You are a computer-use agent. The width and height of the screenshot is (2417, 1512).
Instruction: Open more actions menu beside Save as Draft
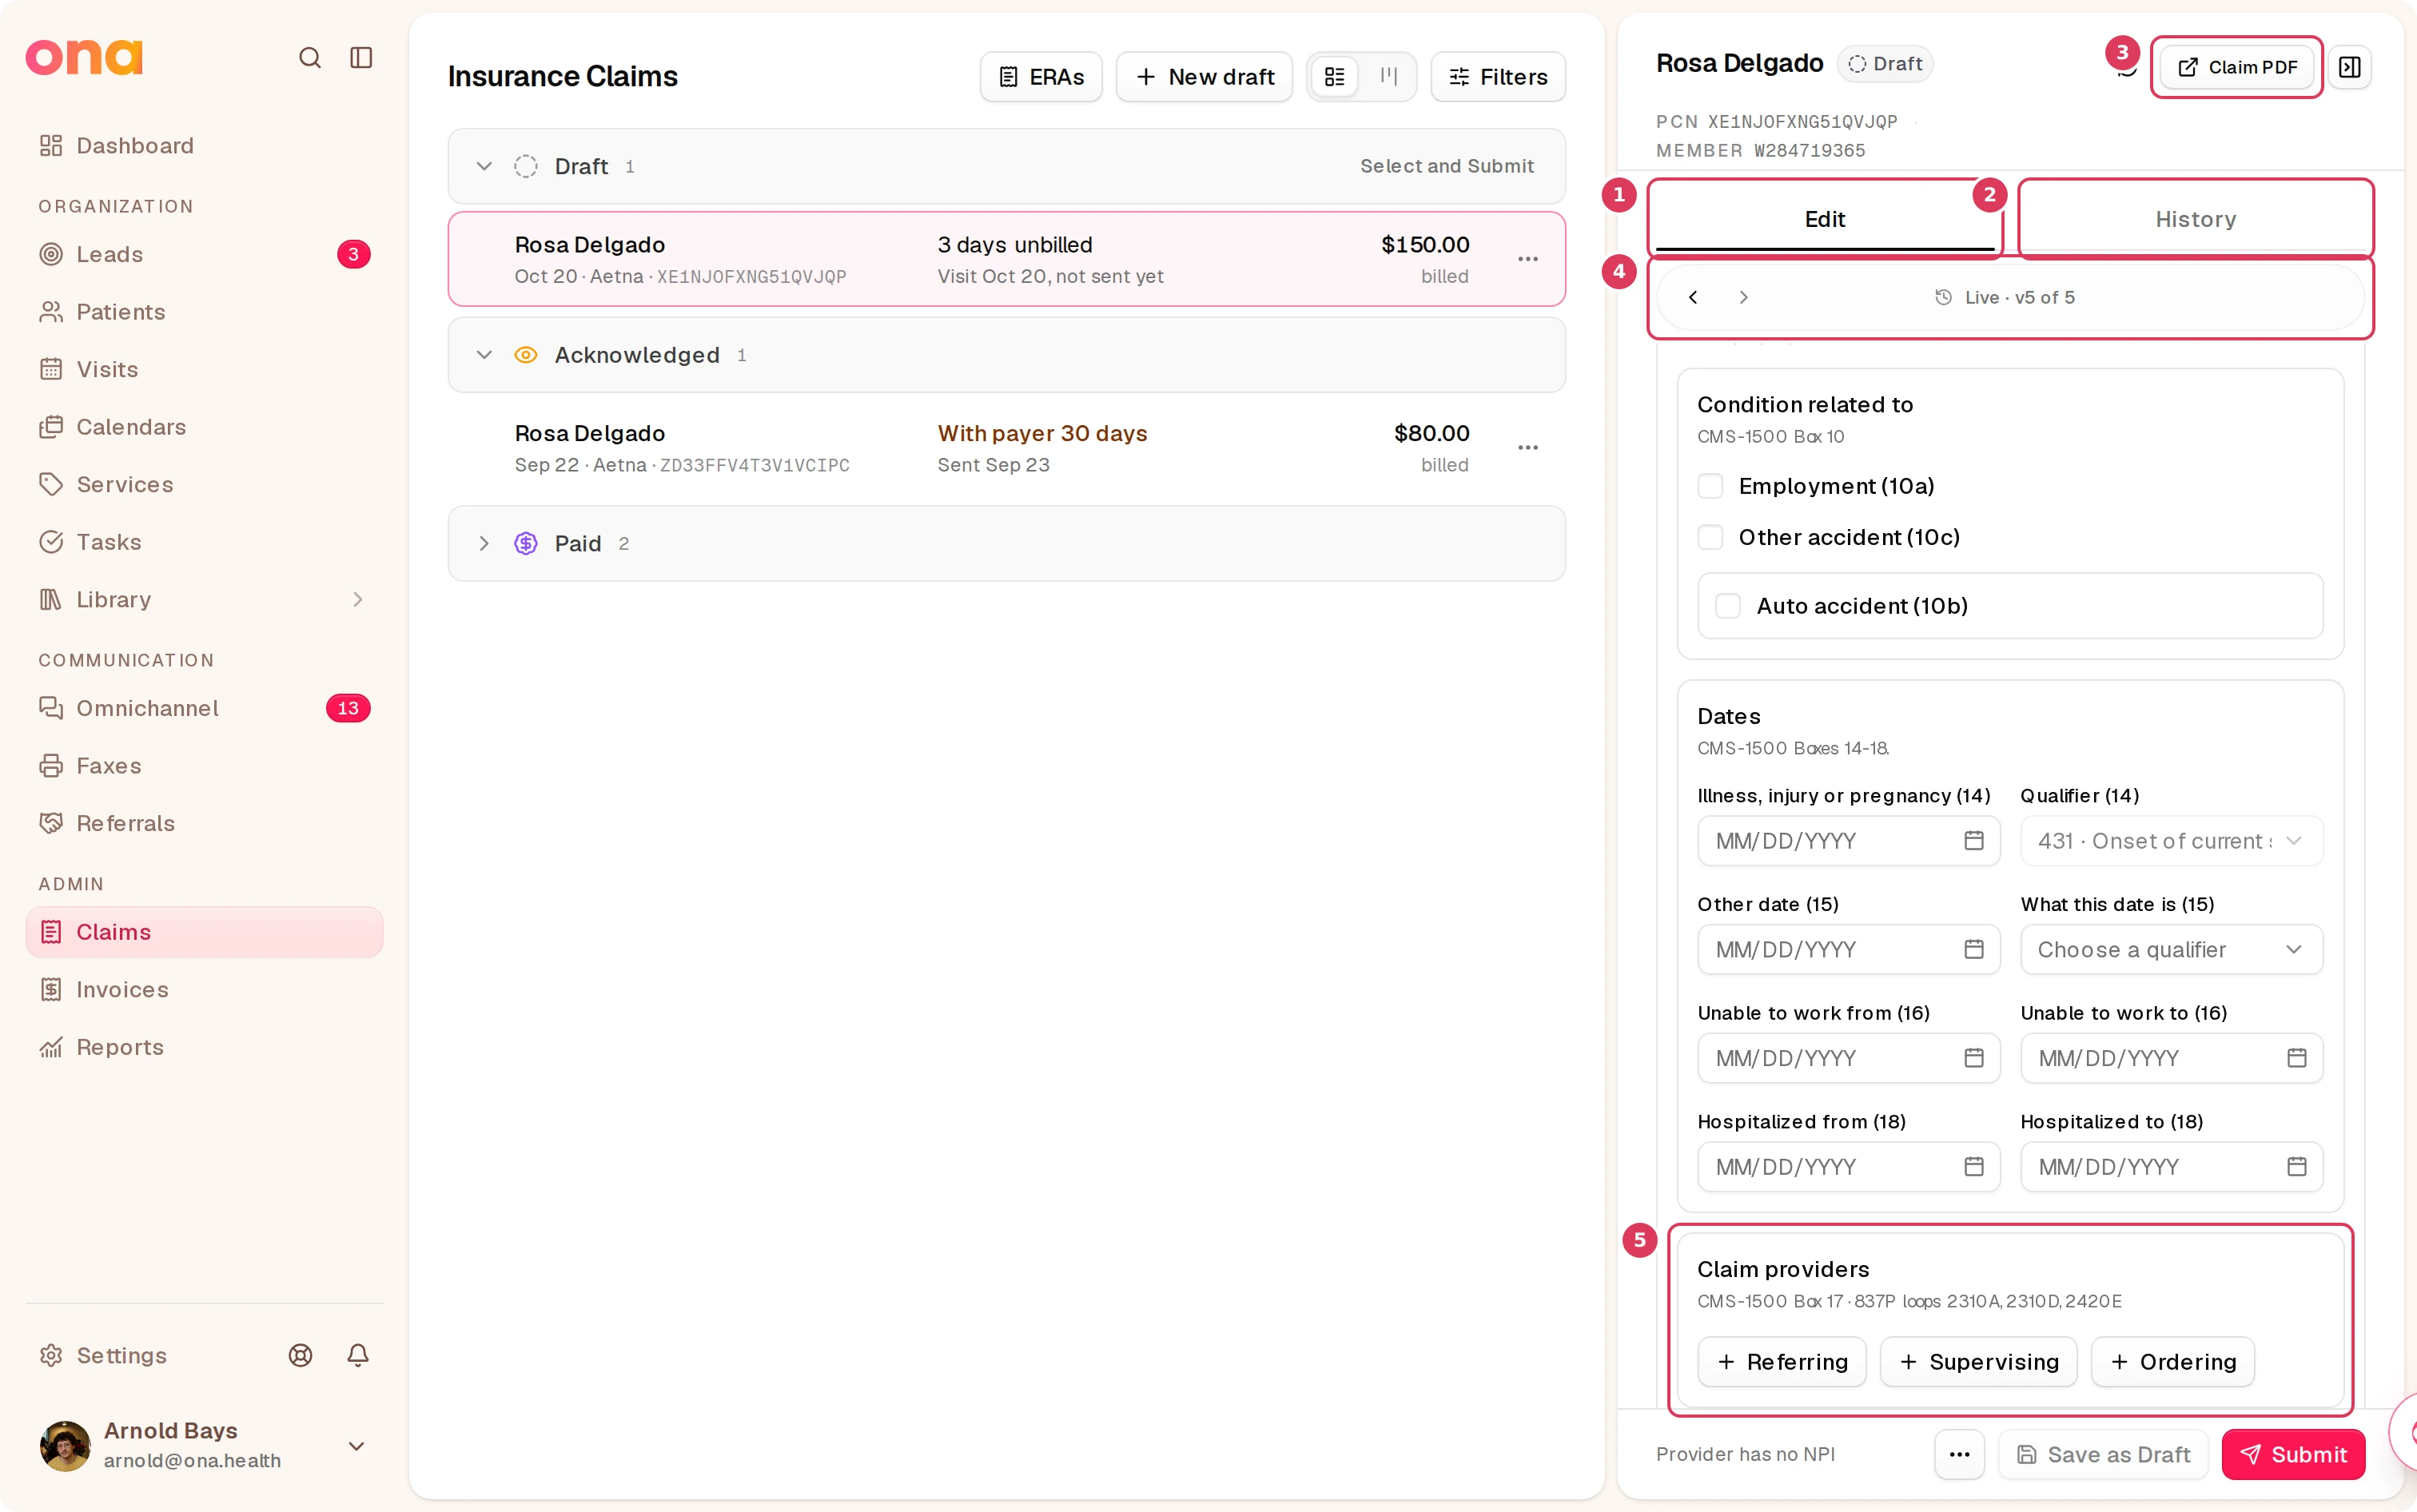[1960, 1454]
